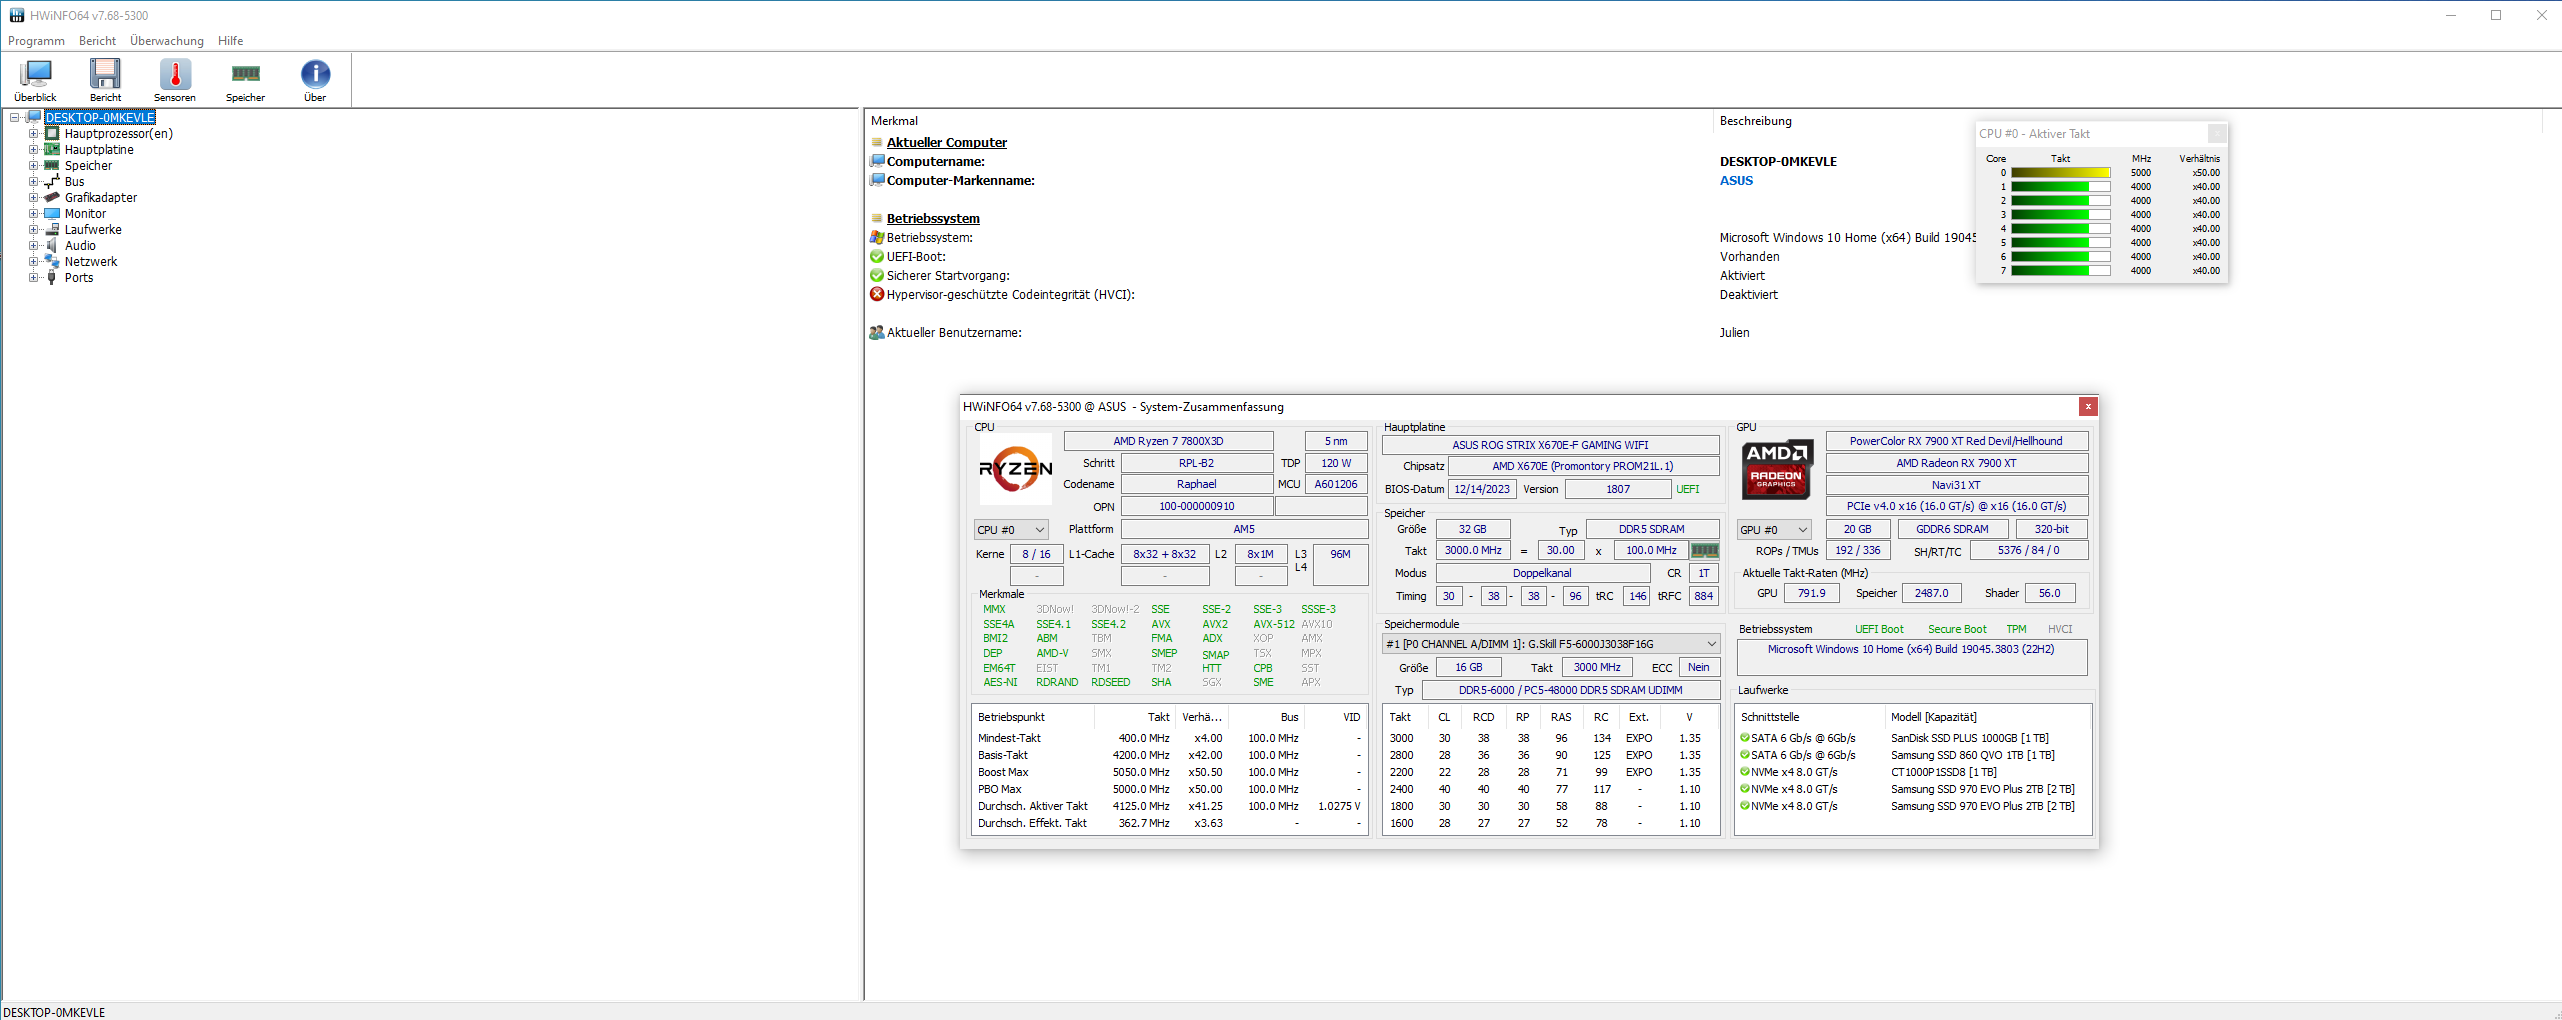Image resolution: width=2562 pixels, height=1020 pixels.
Task: Open the CPU #0 selector dropdown
Action: (1011, 530)
